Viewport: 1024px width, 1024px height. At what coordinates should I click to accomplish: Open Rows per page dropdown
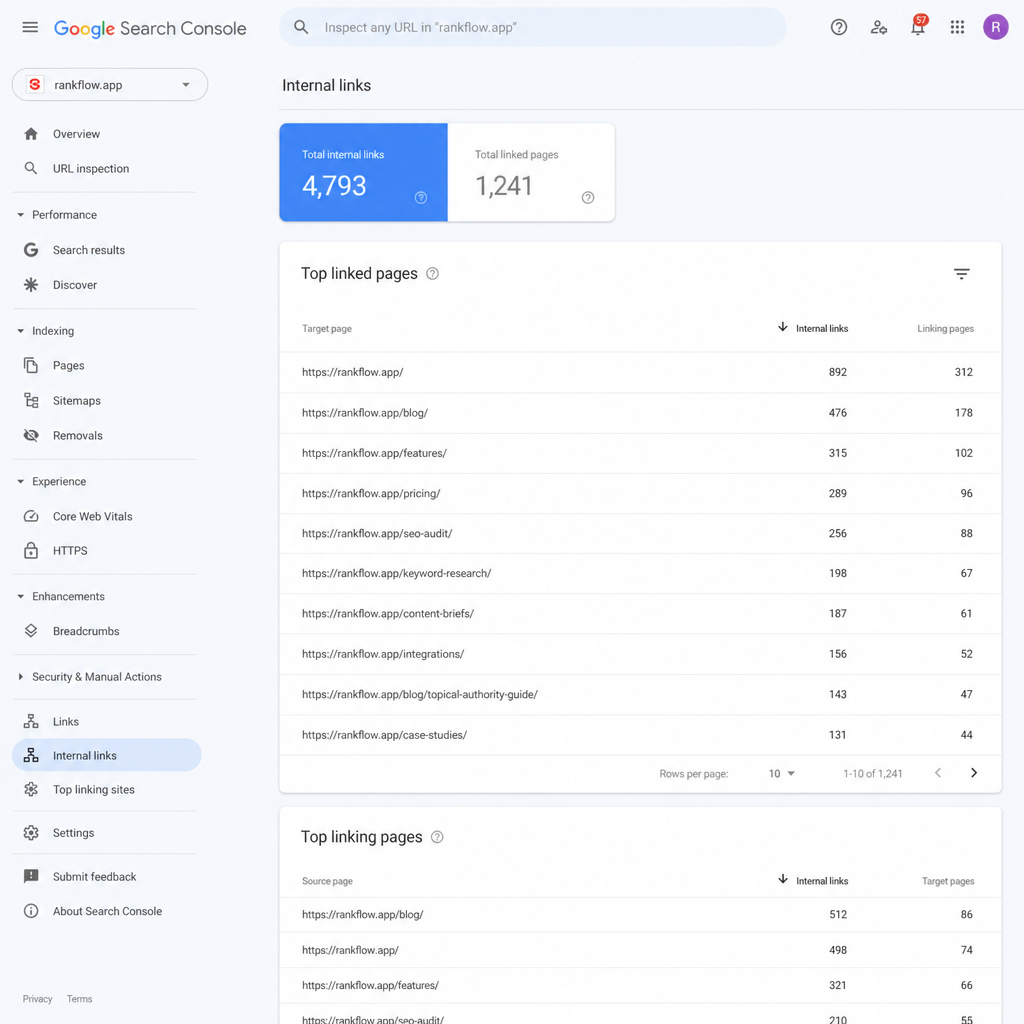[781, 774]
